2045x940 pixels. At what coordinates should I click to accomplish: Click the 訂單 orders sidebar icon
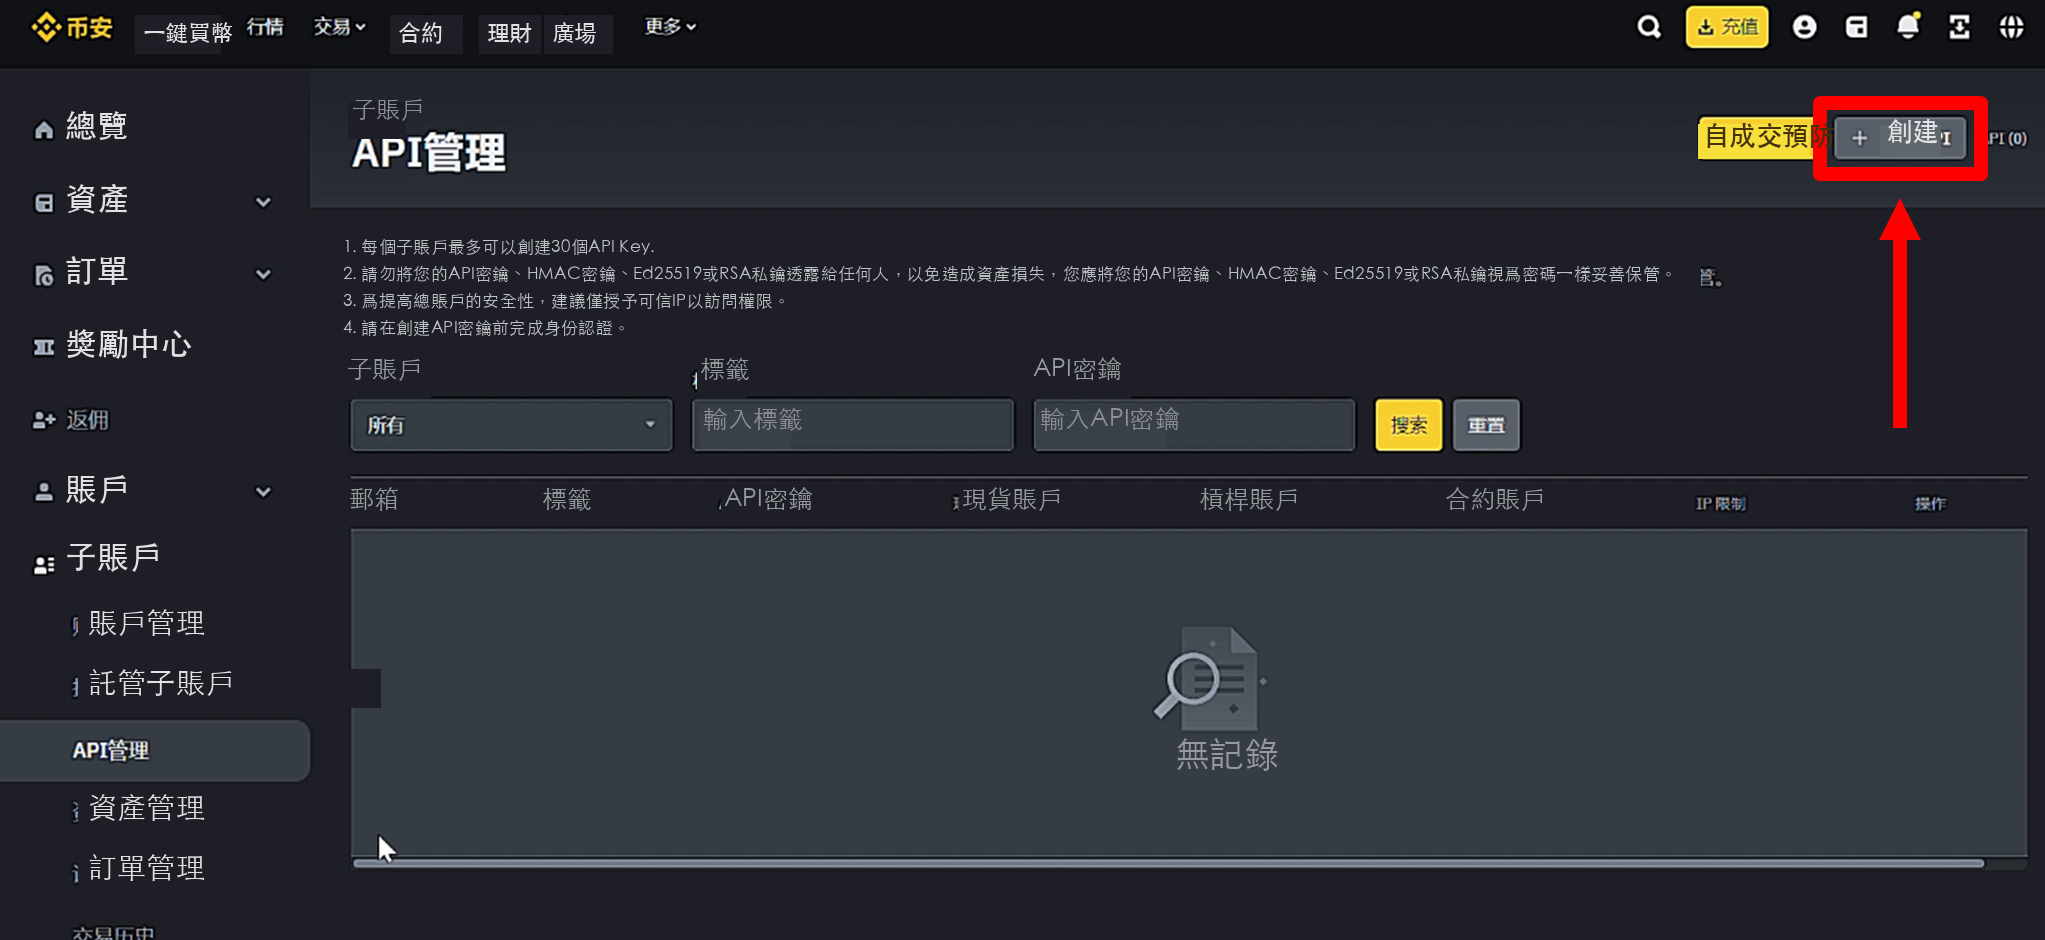point(44,275)
